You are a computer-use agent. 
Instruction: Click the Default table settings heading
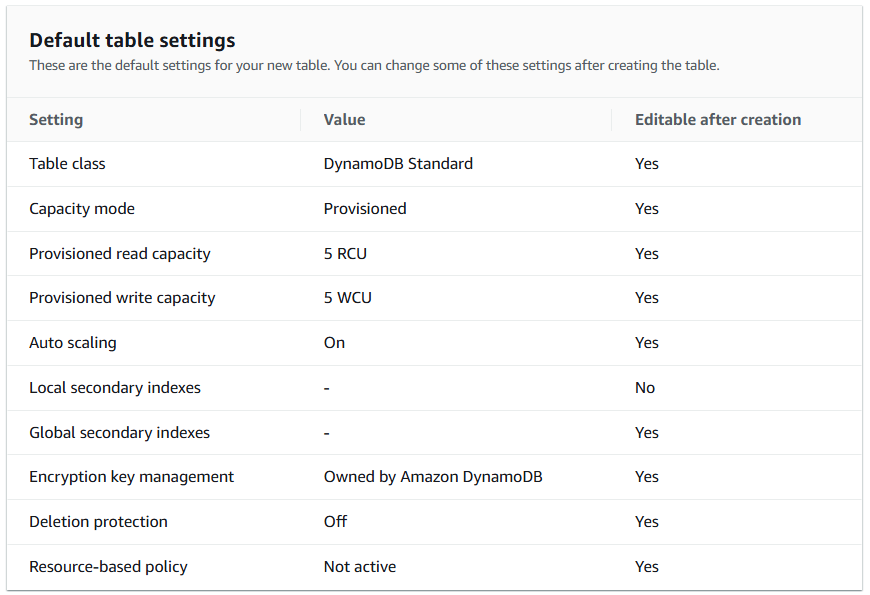(x=132, y=41)
